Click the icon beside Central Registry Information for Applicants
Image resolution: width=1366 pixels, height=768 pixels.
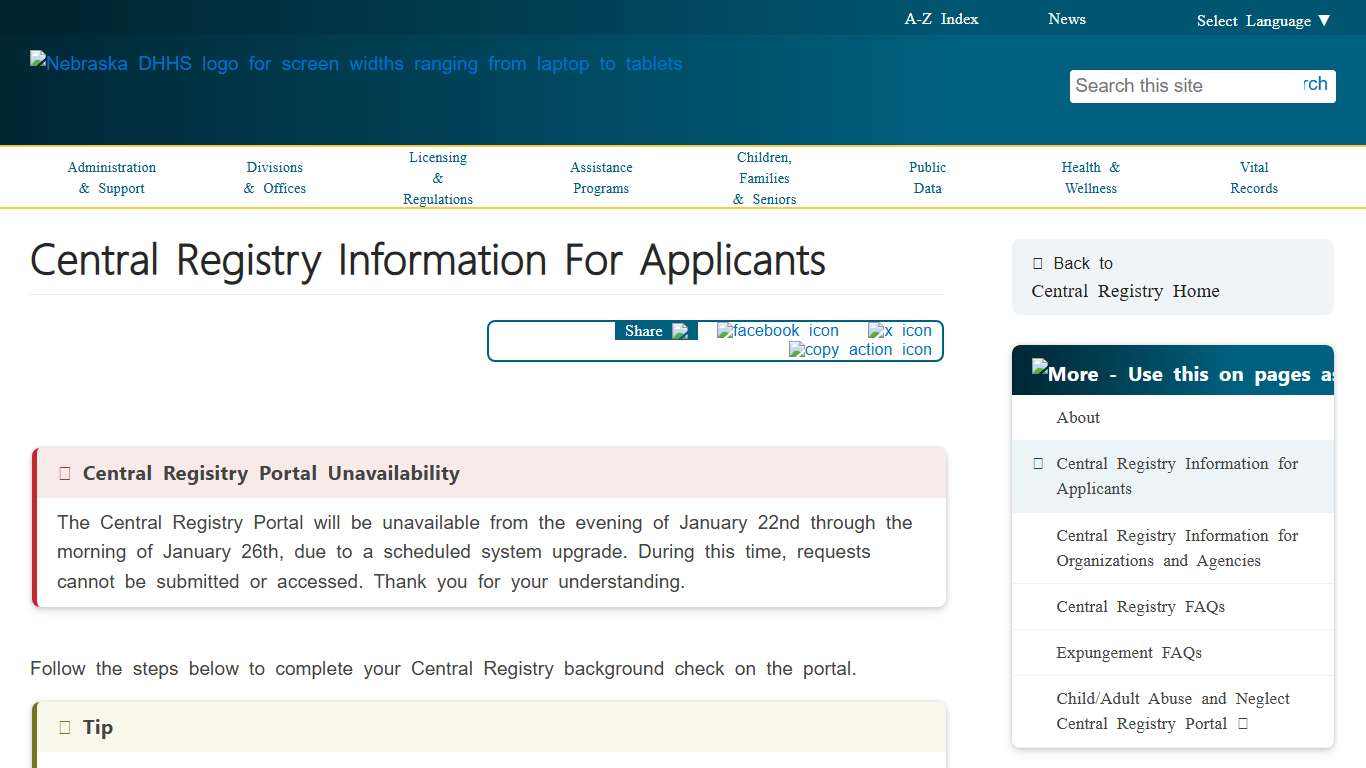[x=1036, y=463]
